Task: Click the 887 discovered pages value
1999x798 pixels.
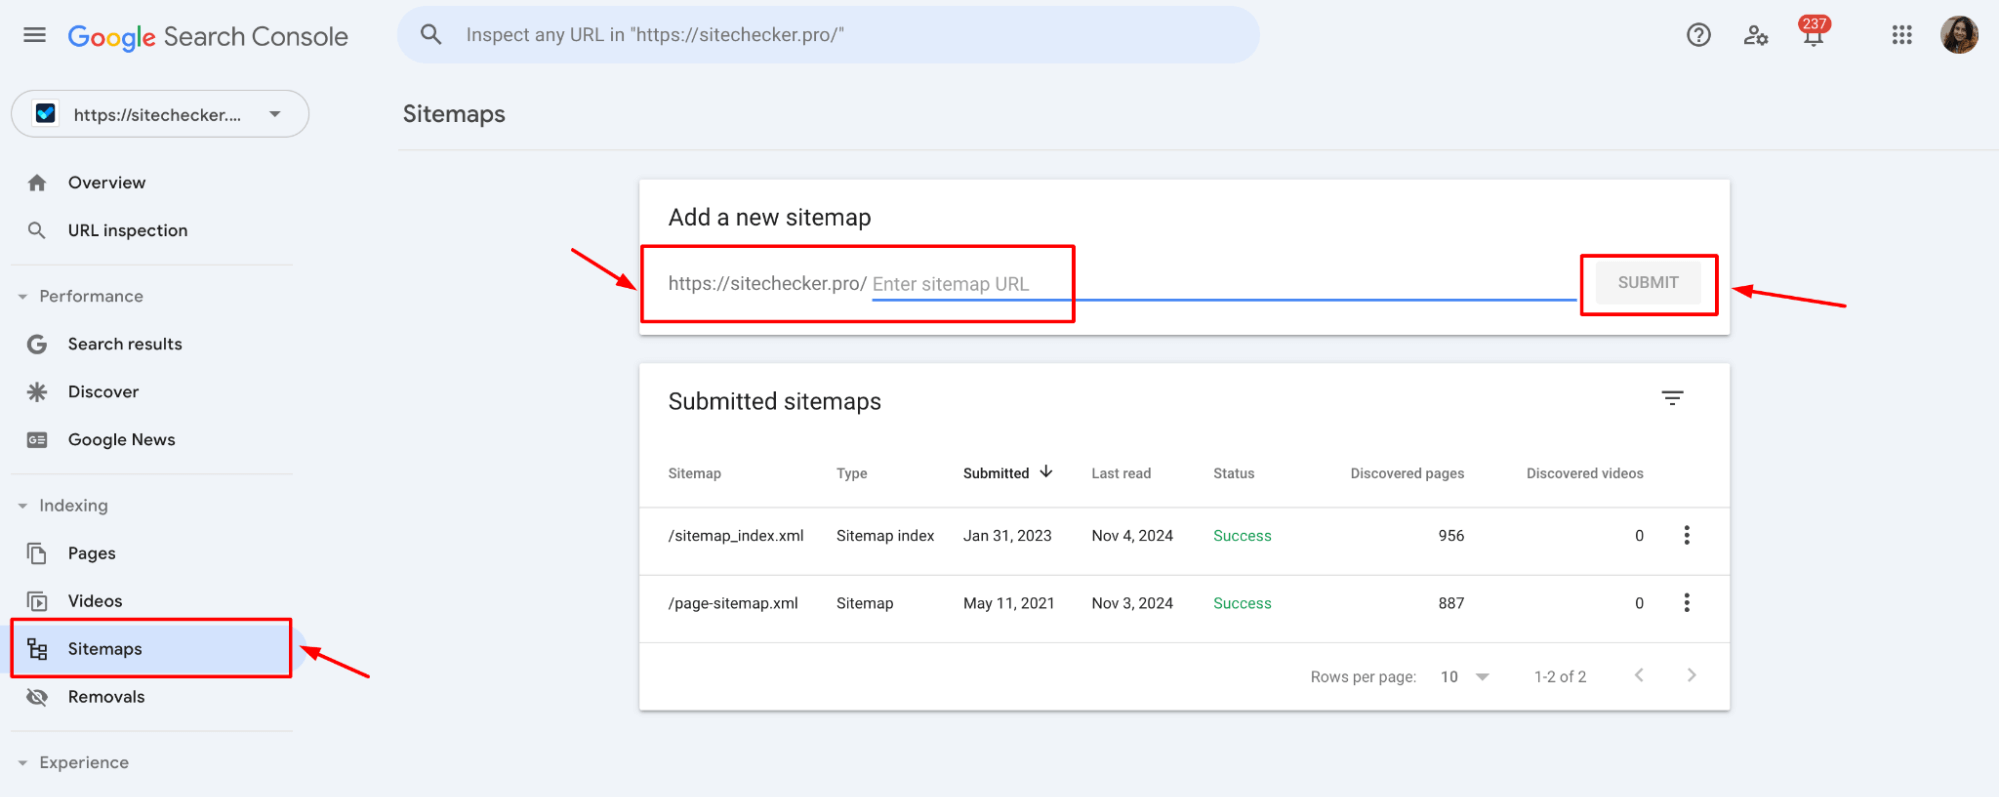Action: [x=1451, y=603]
